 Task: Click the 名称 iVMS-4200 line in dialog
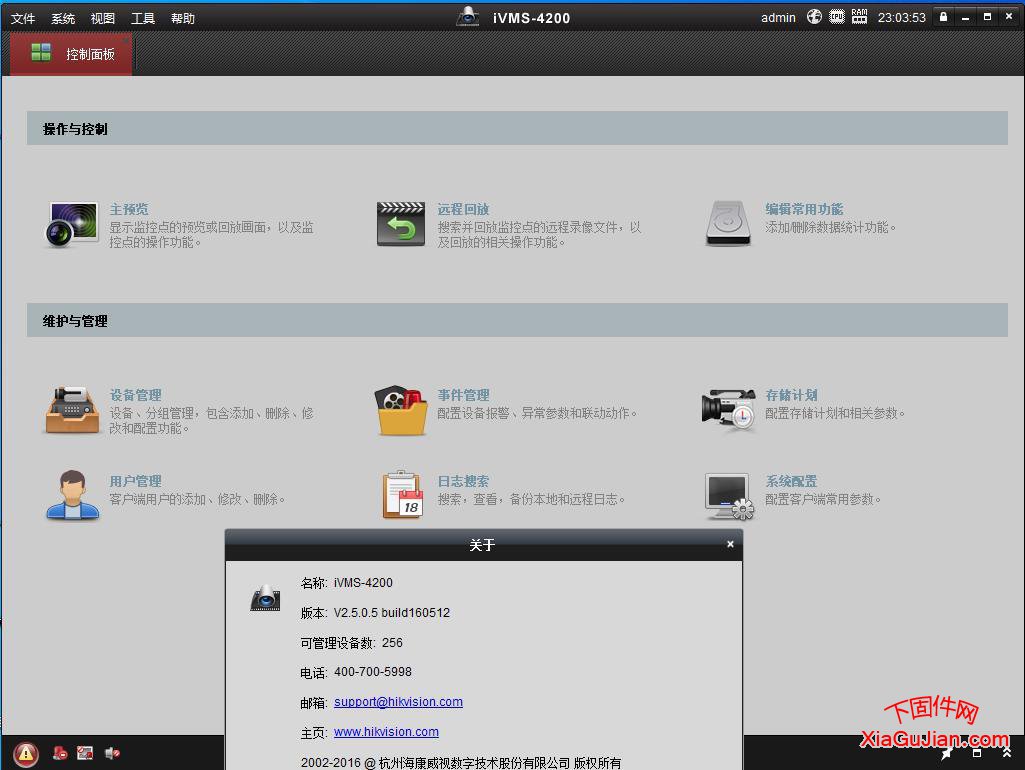coord(346,582)
